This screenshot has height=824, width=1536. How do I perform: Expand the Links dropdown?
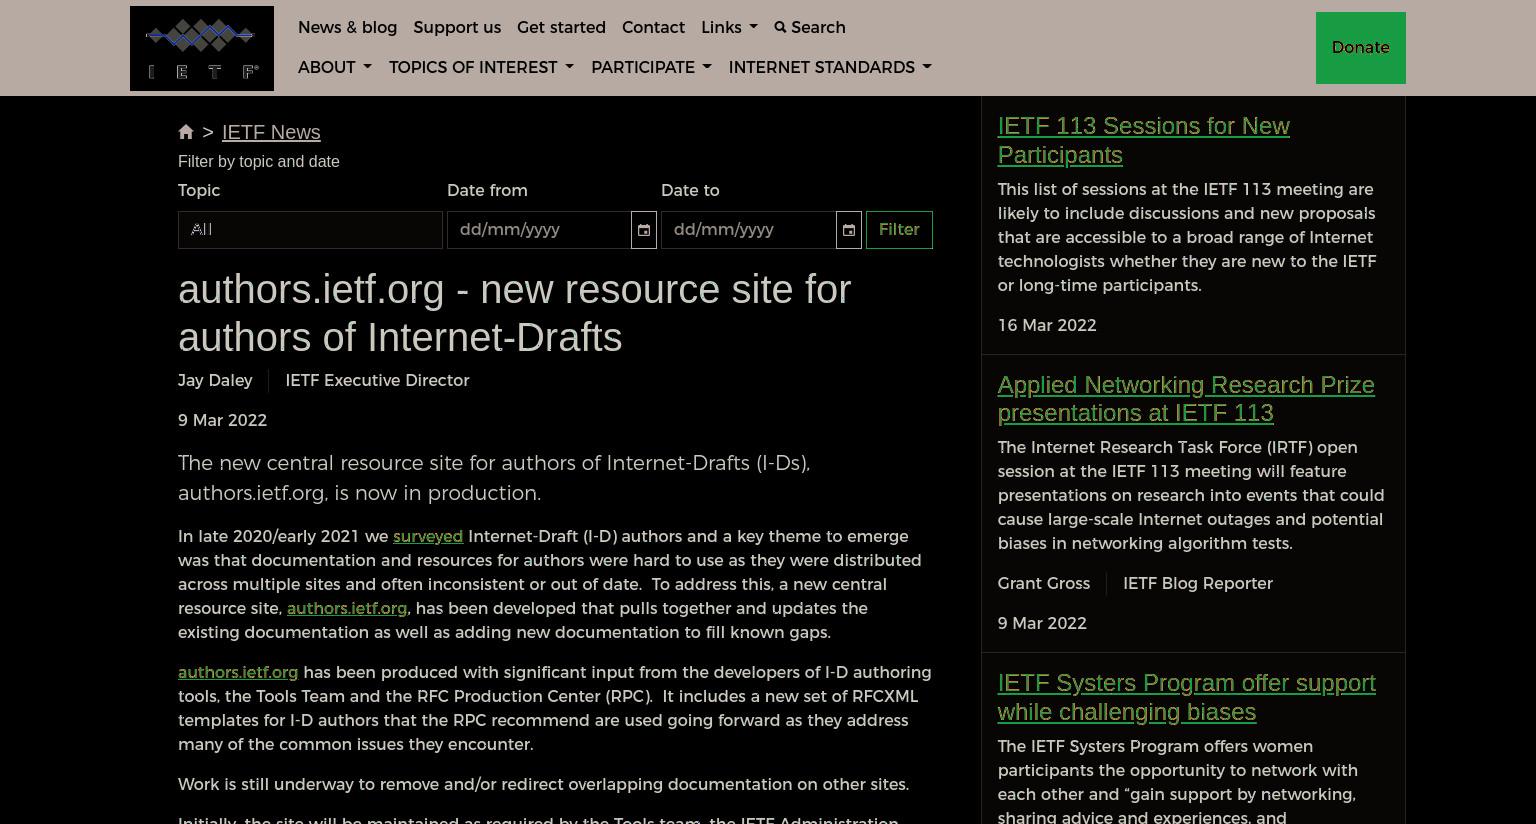click(729, 27)
